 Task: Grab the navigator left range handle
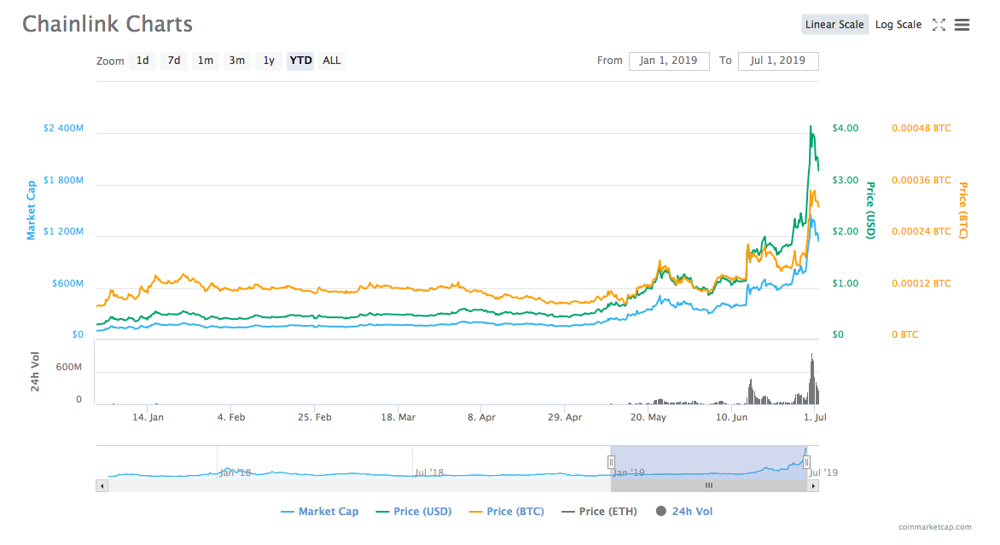[x=611, y=462]
